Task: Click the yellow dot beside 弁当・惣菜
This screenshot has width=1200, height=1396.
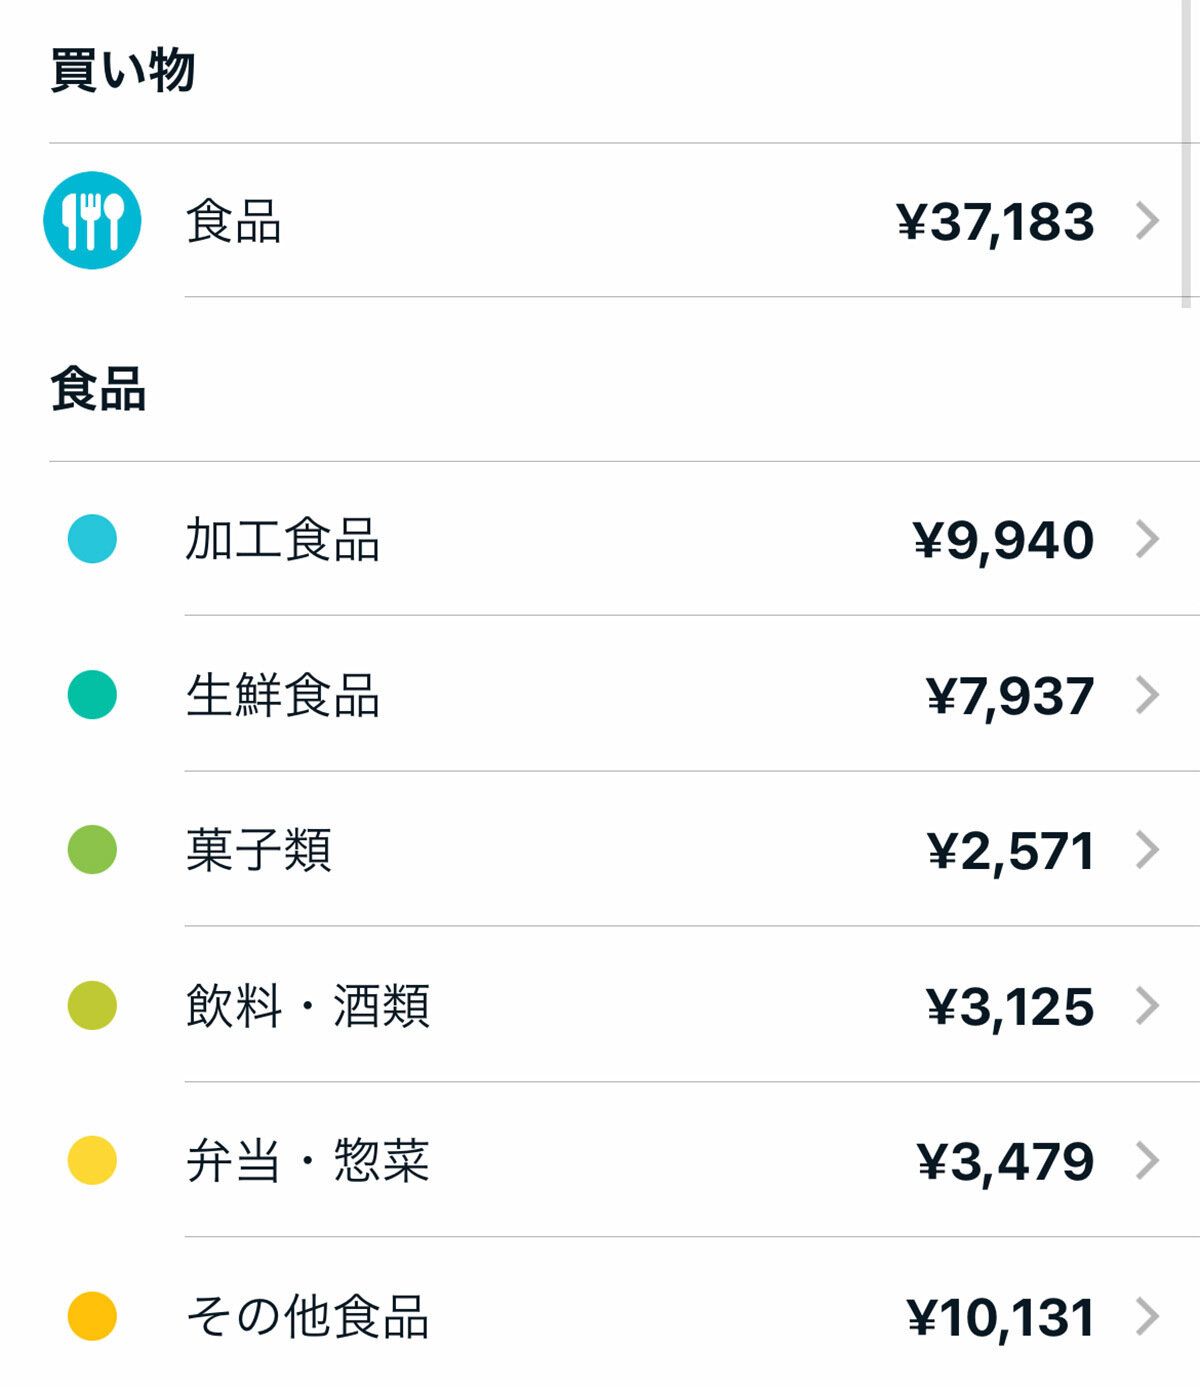Action: (x=92, y=1161)
